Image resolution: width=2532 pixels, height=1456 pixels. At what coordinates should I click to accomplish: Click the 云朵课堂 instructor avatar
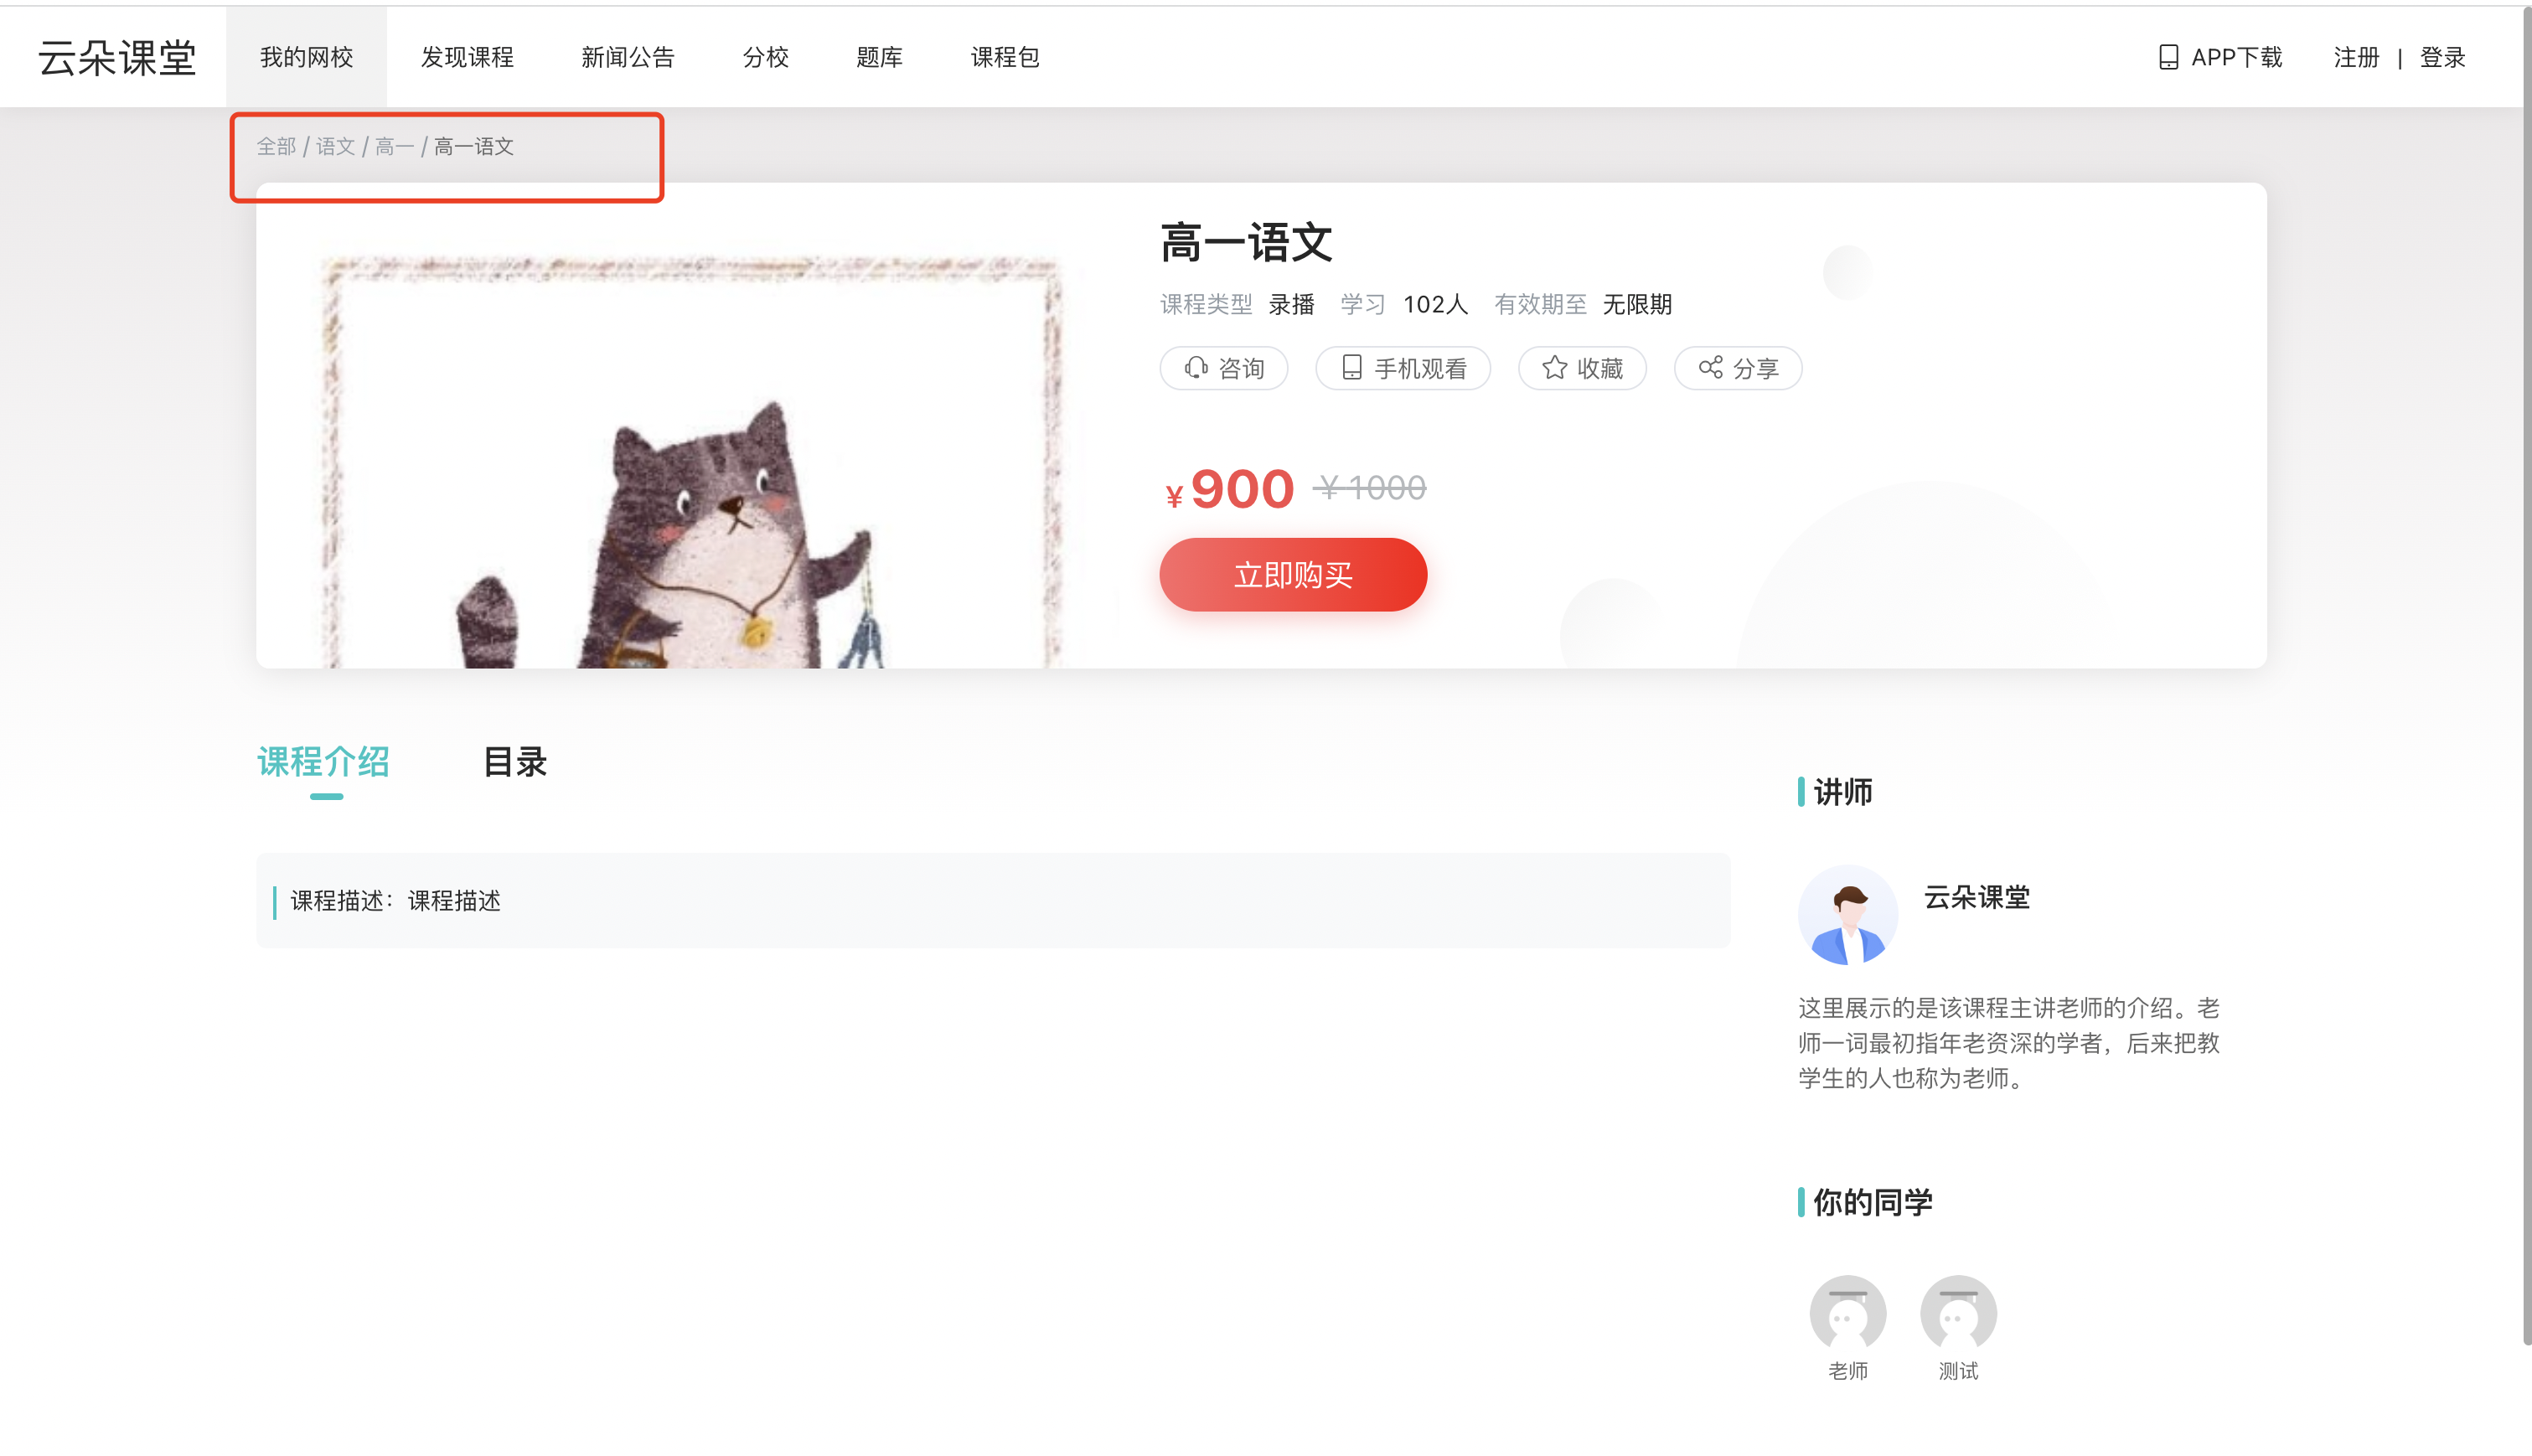pos(1847,914)
